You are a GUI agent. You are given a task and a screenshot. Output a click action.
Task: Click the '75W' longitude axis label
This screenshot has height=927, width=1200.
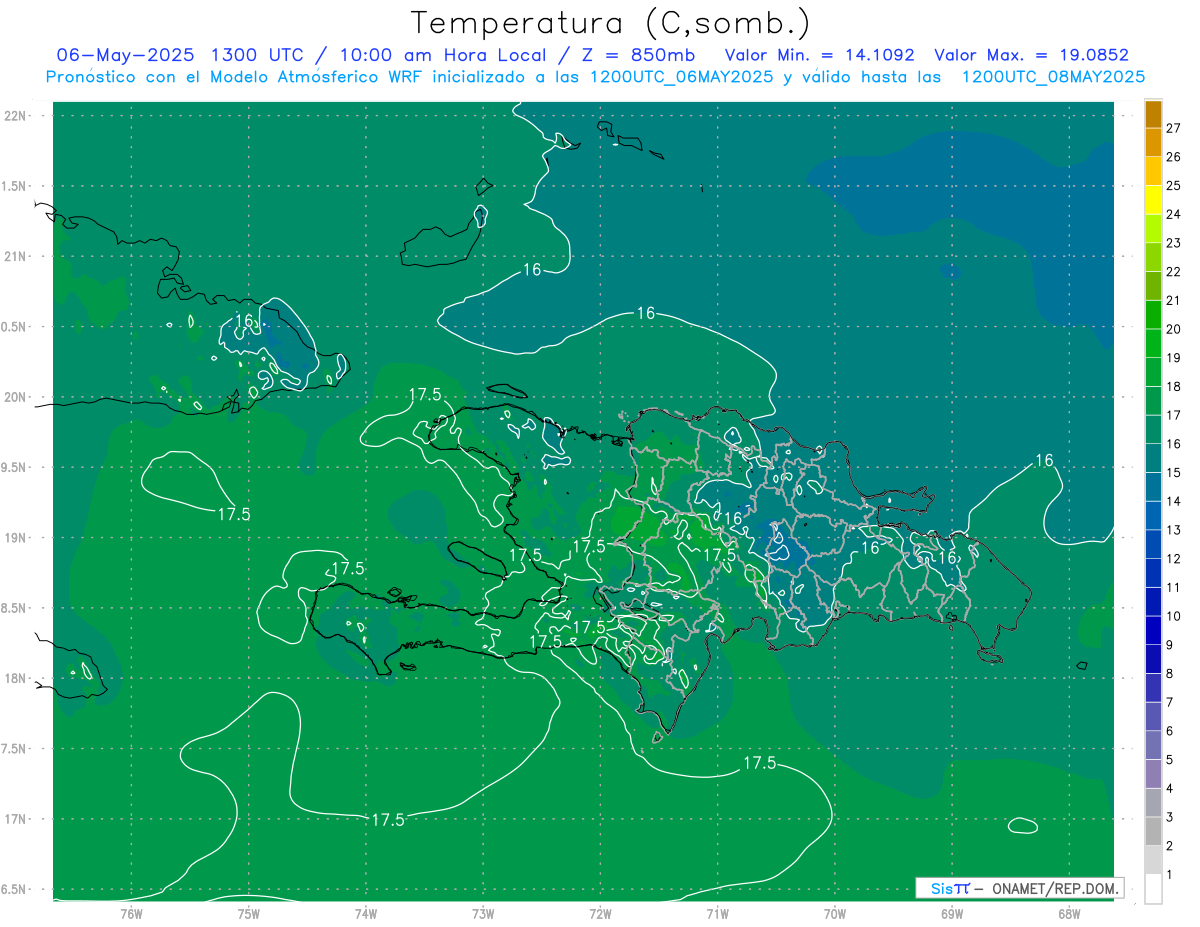point(249,914)
